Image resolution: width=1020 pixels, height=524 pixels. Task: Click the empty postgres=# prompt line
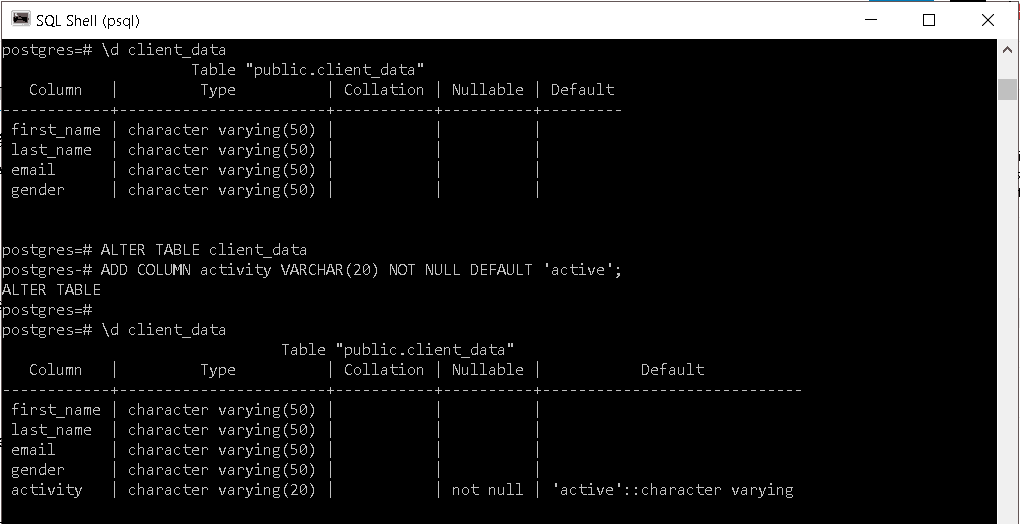(x=47, y=310)
